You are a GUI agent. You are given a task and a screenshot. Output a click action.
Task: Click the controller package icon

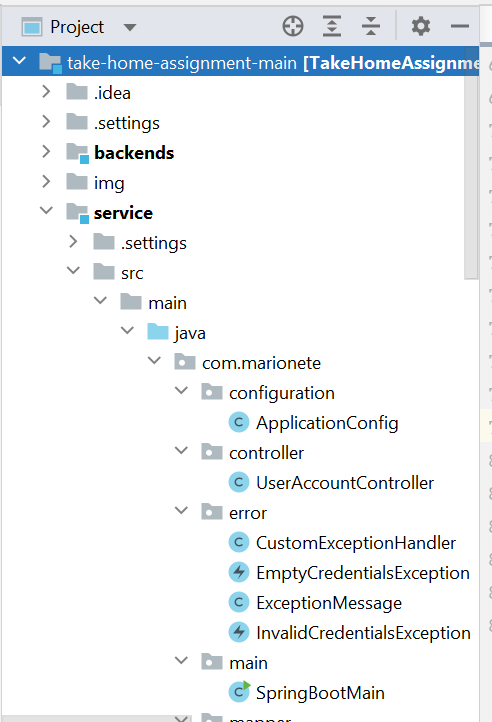(212, 451)
